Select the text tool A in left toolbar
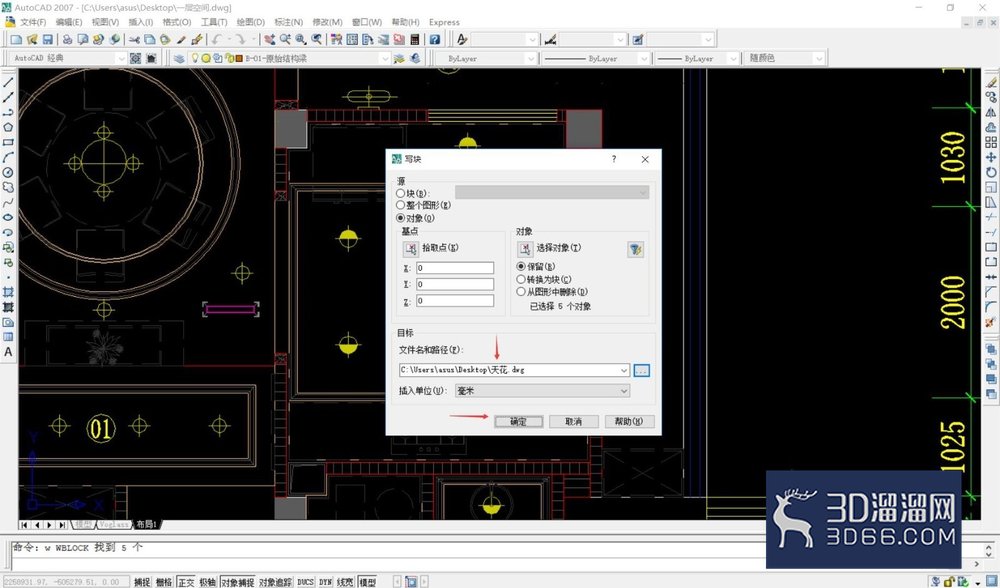The width and height of the screenshot is (1000, 588). pos(8,351)
